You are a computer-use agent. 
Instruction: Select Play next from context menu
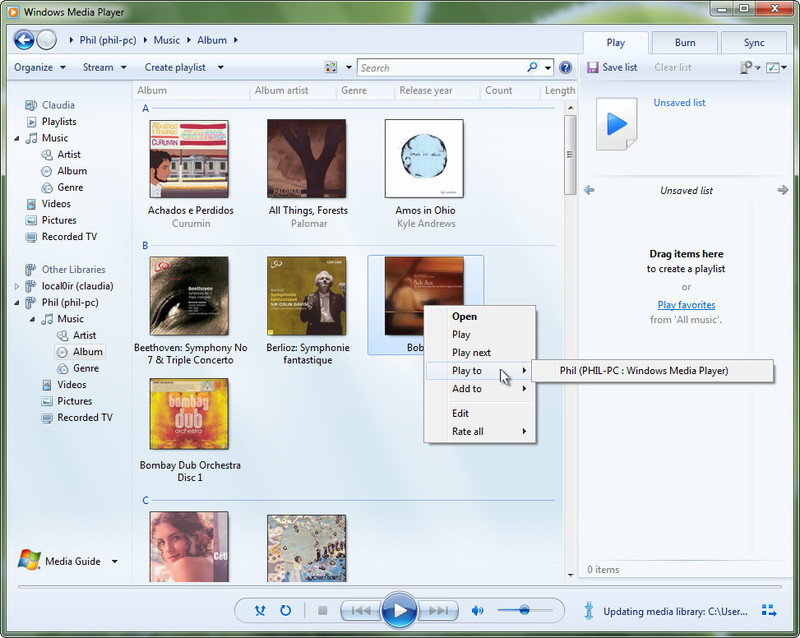click(471, 353)
